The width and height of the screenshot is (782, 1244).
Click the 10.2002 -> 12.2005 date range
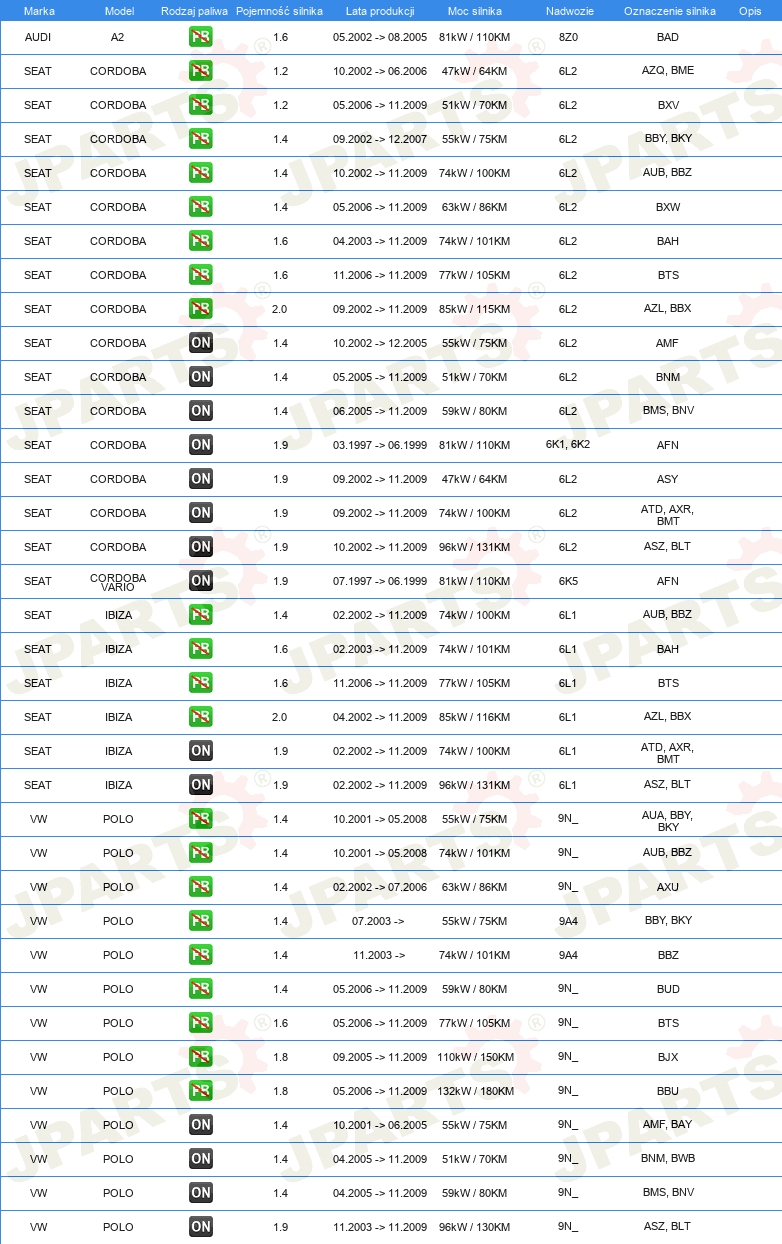(380, 343)
